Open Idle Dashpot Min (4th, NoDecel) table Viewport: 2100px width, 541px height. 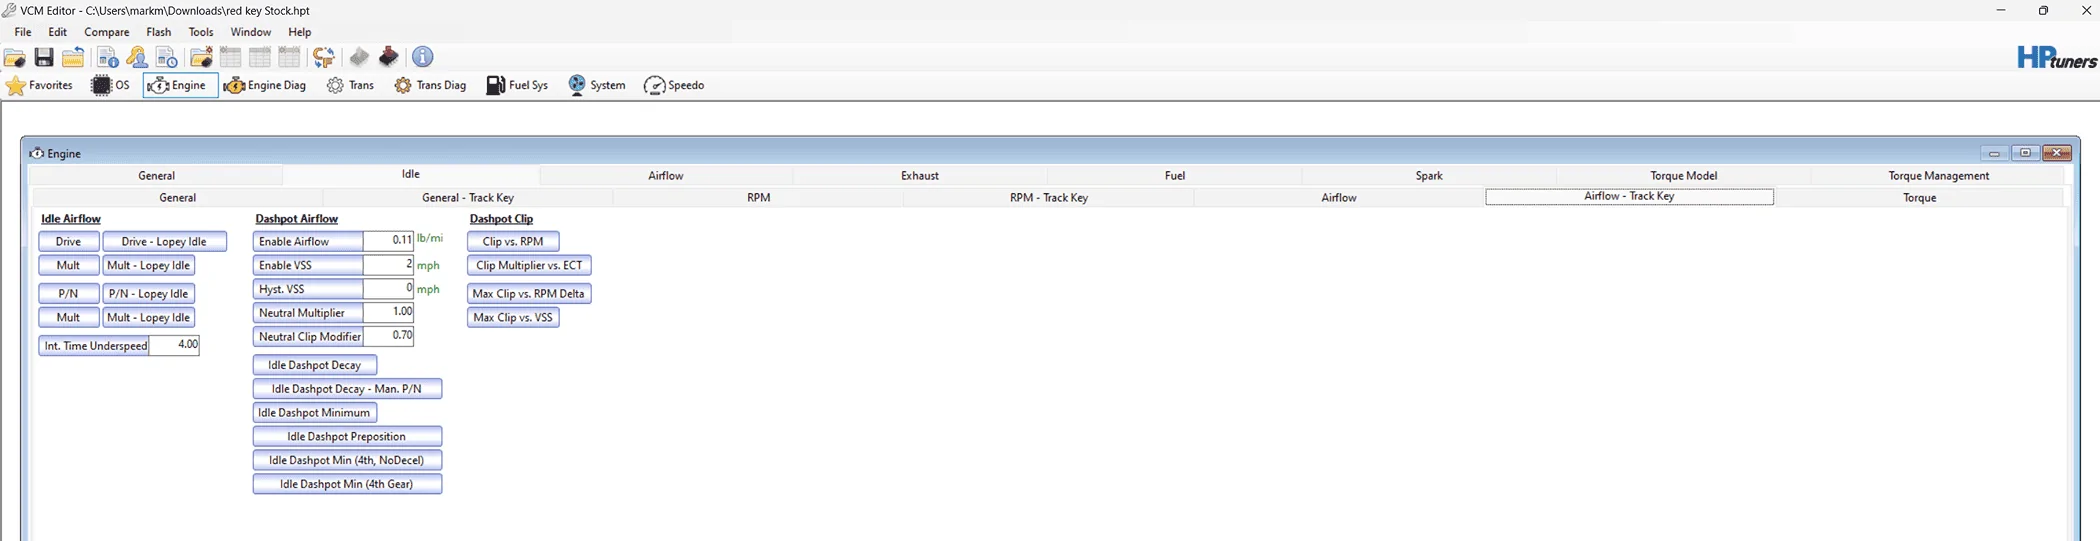pyautogui.click(x=347, y=461)
